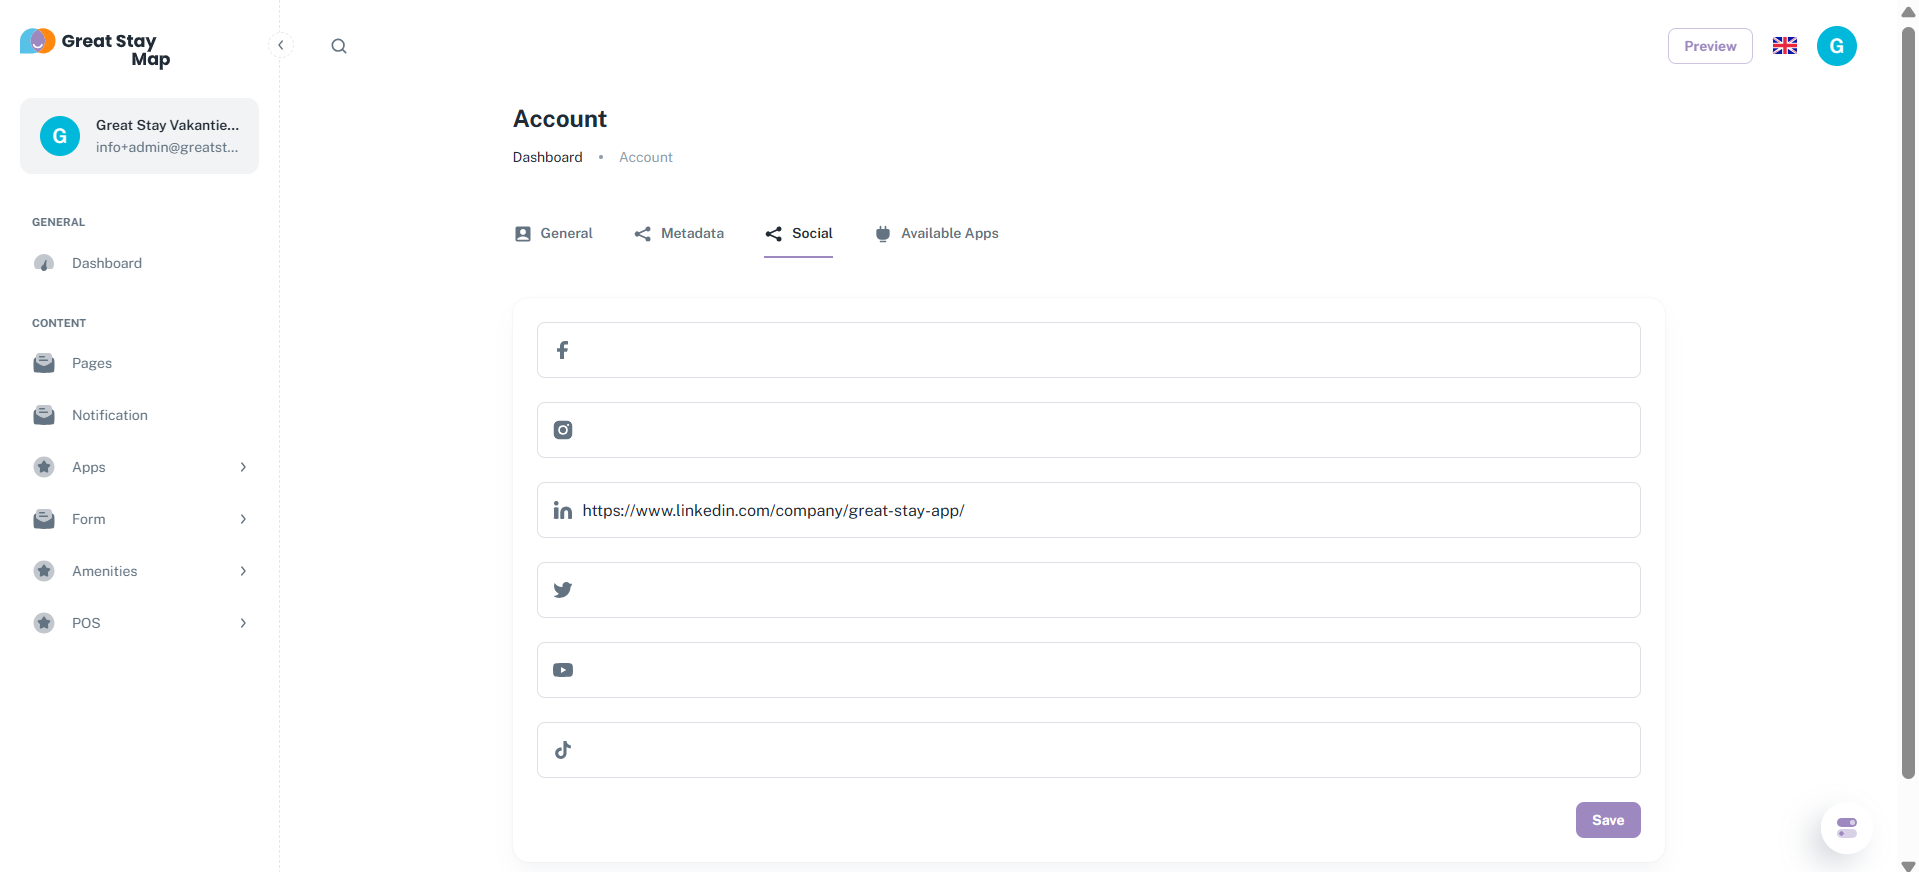Focus the YouTube URL input field
The height and width of the screenshot is (872, 1919).
pyautogui.click(x=1089, y=670)
